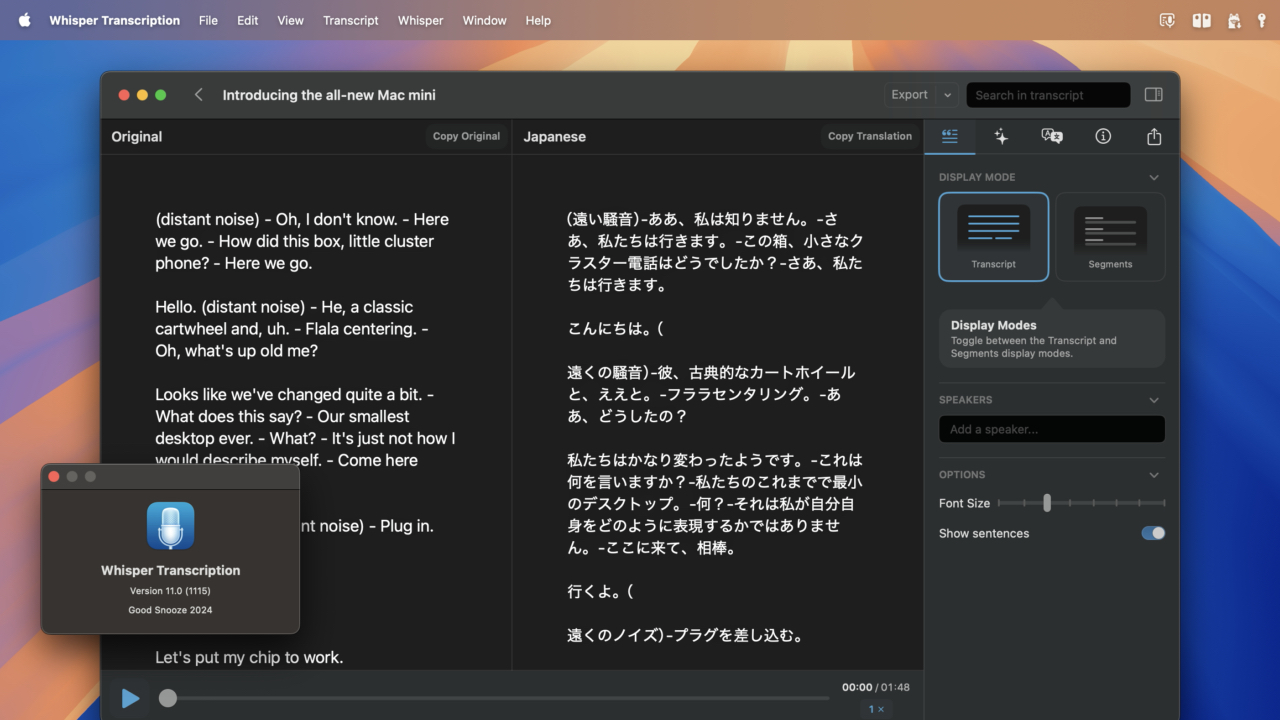Collapse the Options section
1280x720 pixels.
[1154, 475]
